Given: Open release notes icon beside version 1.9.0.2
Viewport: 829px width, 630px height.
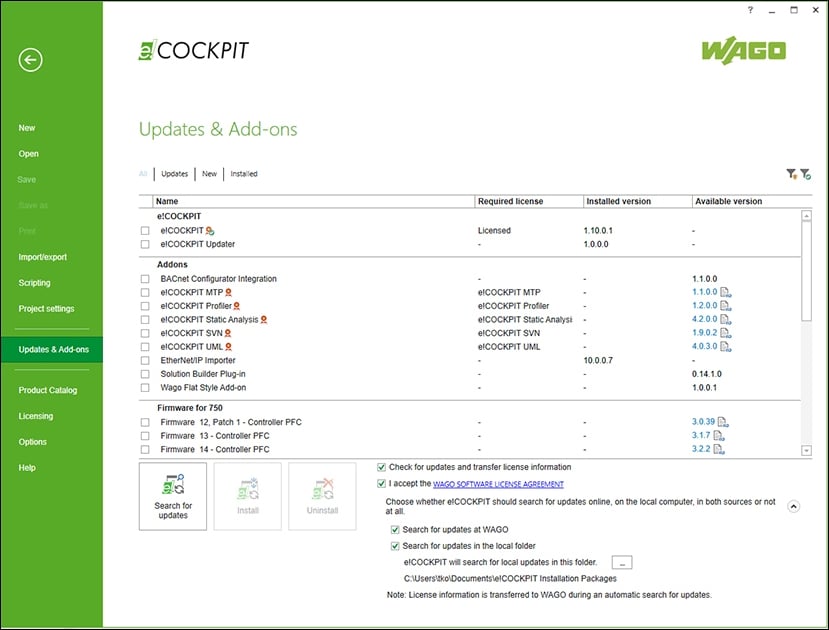Looking at the screenshot, I should click(725, 333).
